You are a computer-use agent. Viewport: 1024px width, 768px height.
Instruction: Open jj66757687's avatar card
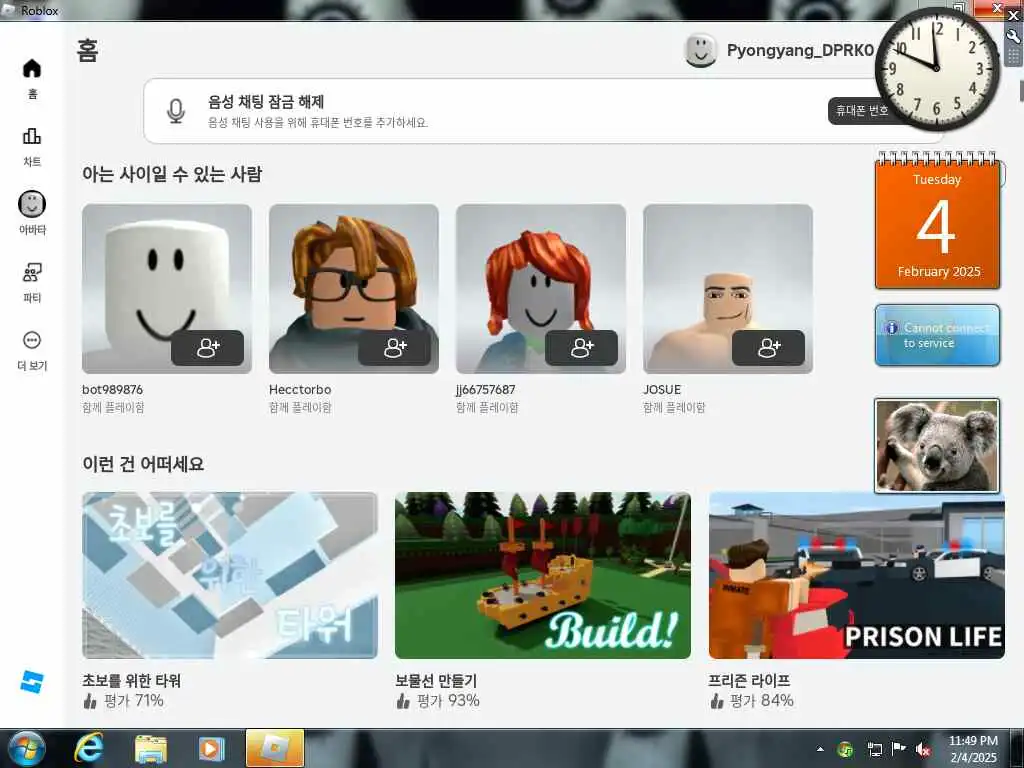(x=541, y=289)
